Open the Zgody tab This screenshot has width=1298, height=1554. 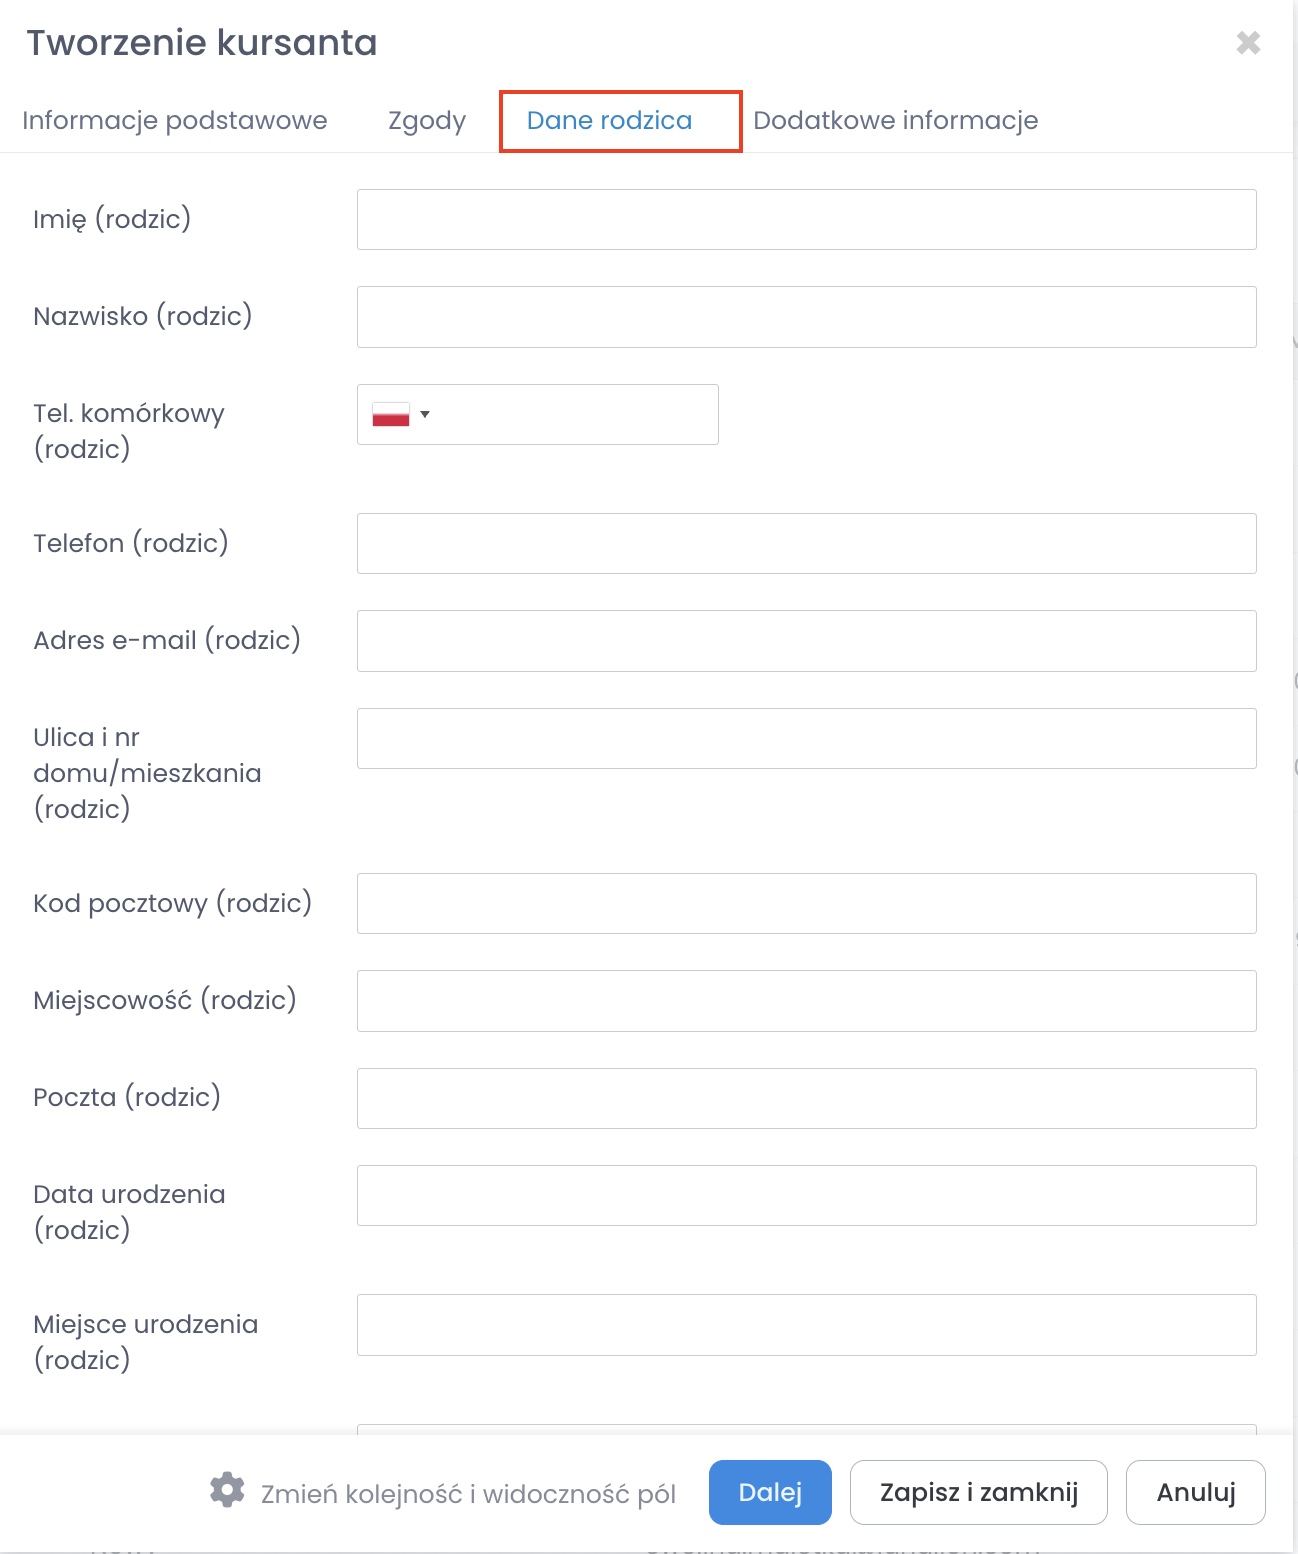click(x=427, y=121)
